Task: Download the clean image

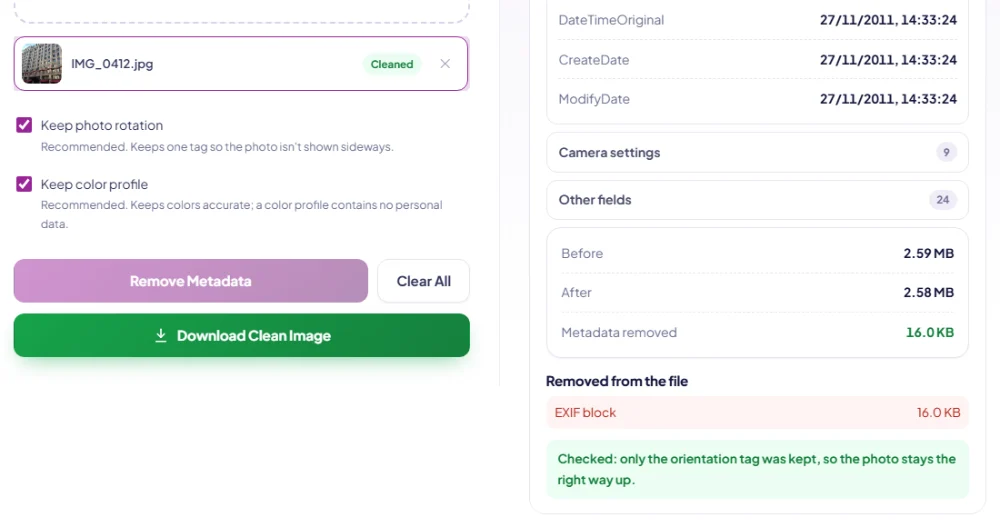Action: (x=242, y=336)
